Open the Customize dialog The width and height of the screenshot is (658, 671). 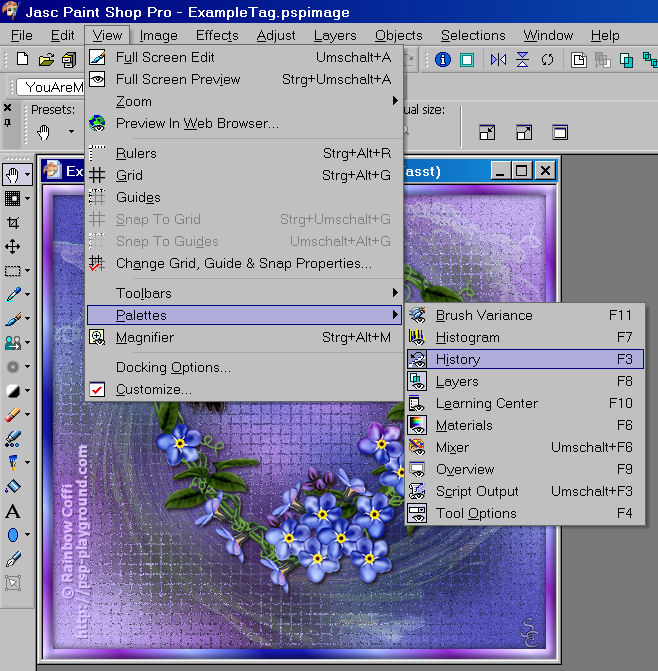point(244,389)
